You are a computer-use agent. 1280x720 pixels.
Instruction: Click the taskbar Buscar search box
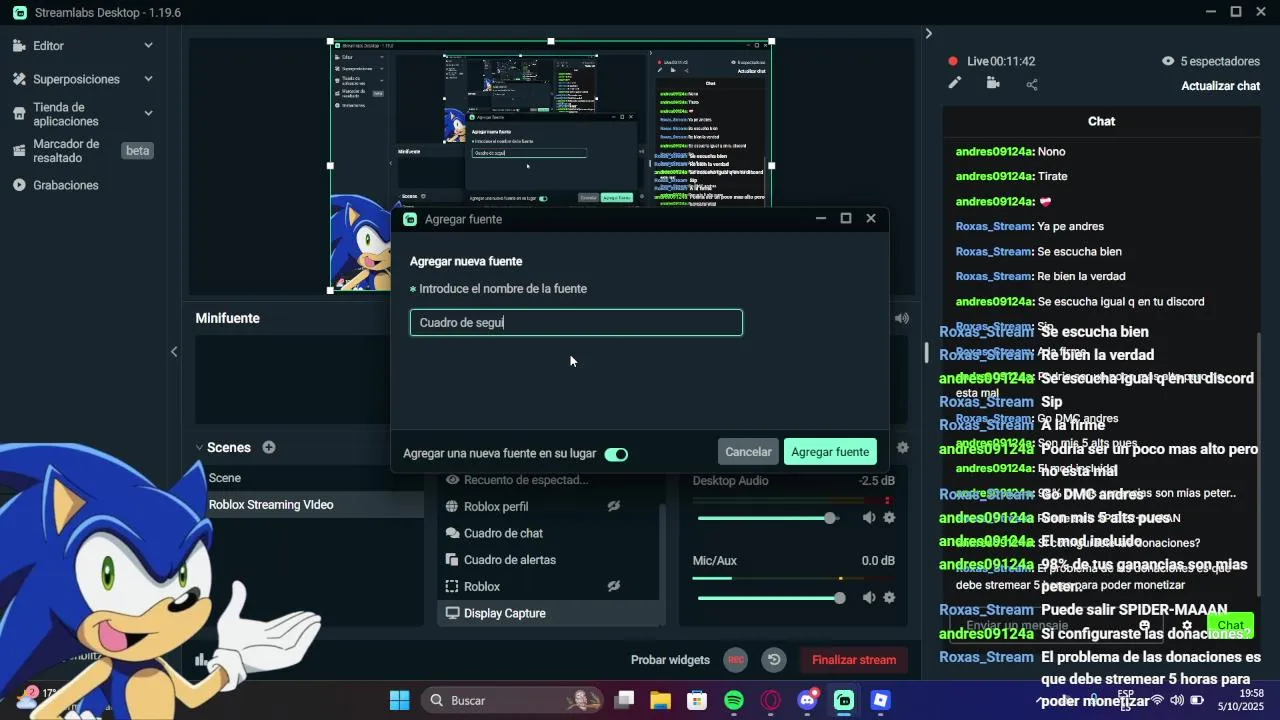point(513,700)
